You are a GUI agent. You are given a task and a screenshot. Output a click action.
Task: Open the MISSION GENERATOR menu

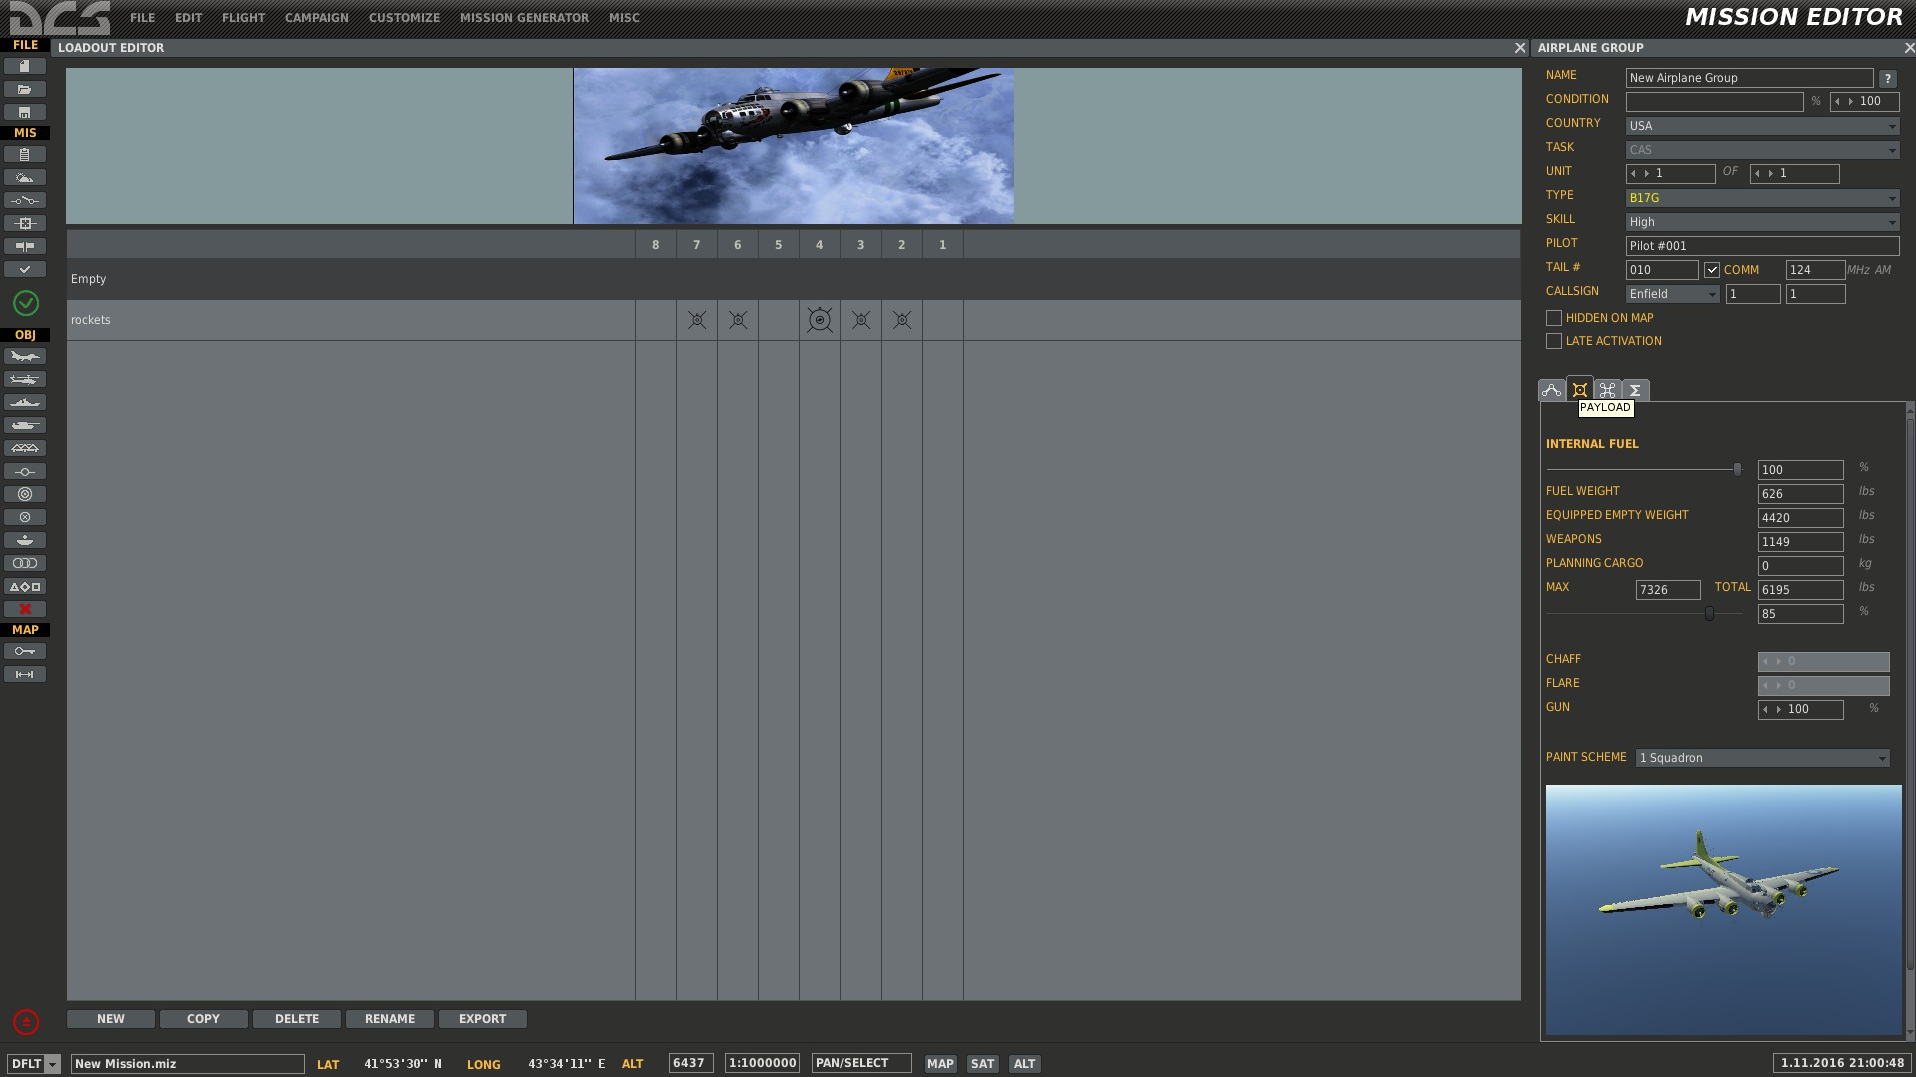coord(524,18)
